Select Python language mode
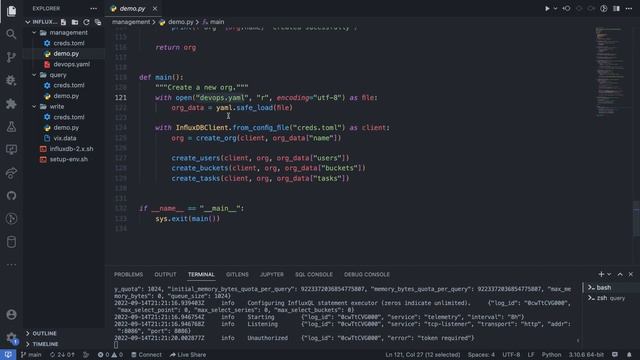640x360 pixels. (x=551, y=355)
